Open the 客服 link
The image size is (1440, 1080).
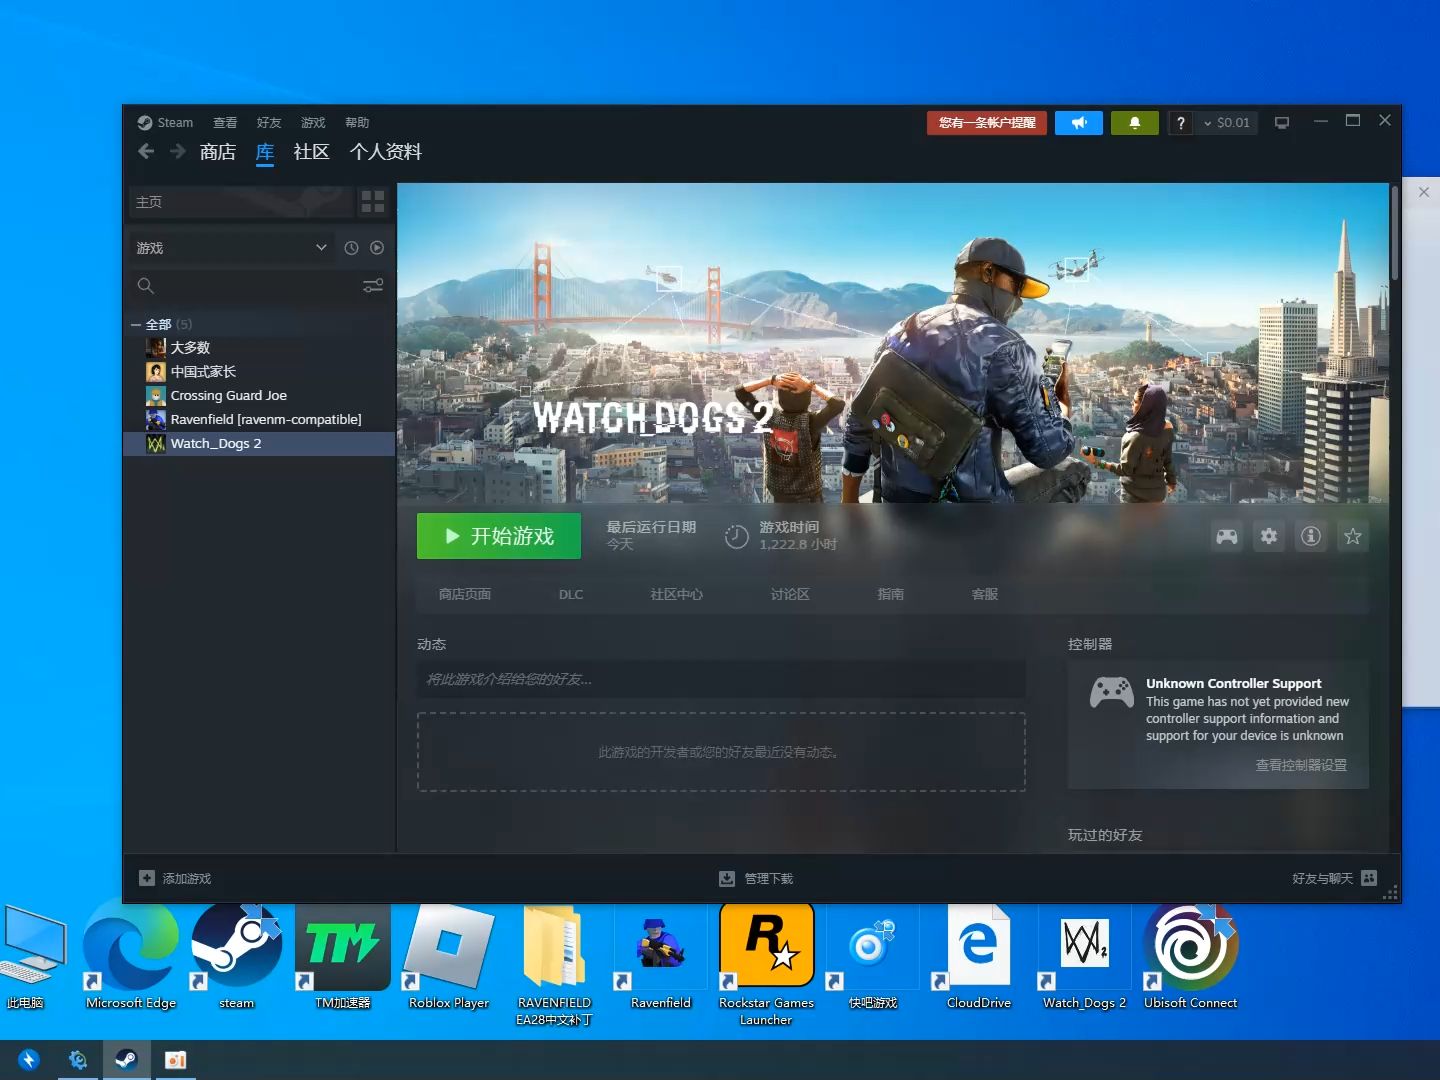(985, 594)
